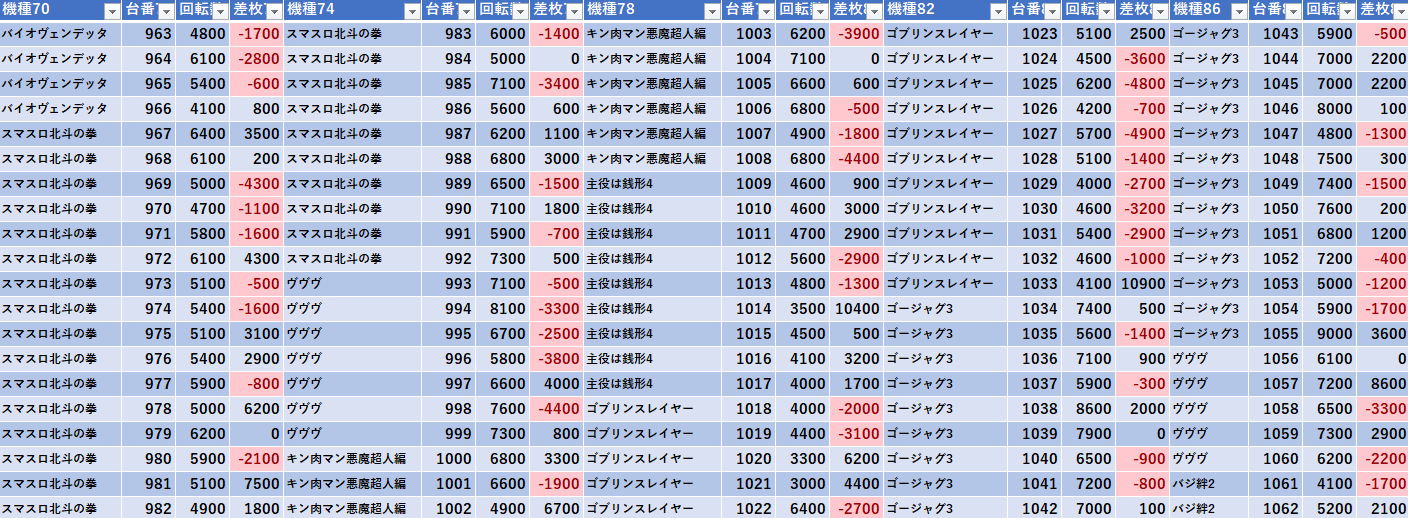Select machine number cell 1002
Image resolution: width=1408 pixels, height=518 pixels.
(449, 508)
